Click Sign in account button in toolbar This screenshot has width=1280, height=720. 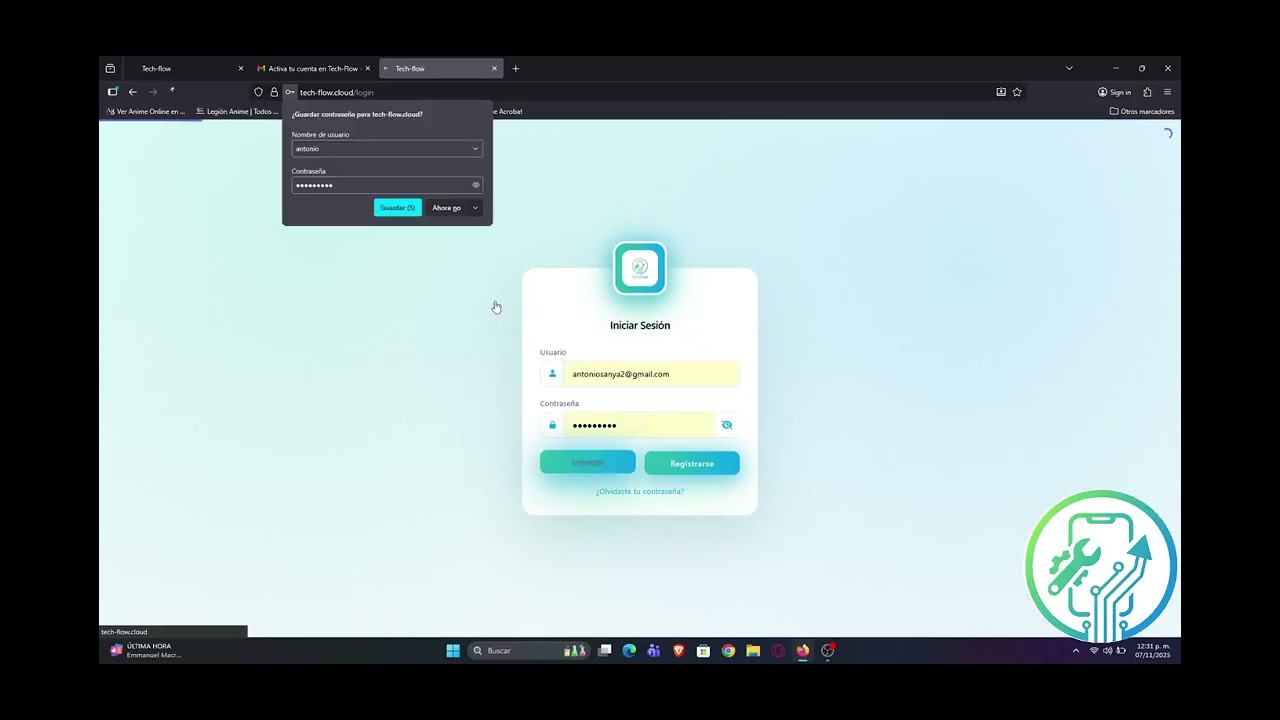tap(1114, 92)
